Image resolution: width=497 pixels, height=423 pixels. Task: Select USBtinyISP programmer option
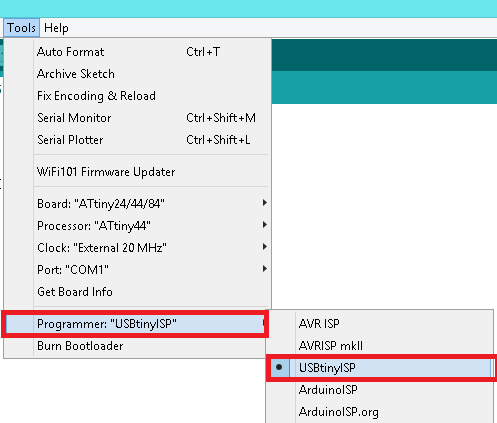[x=381, y=368]
